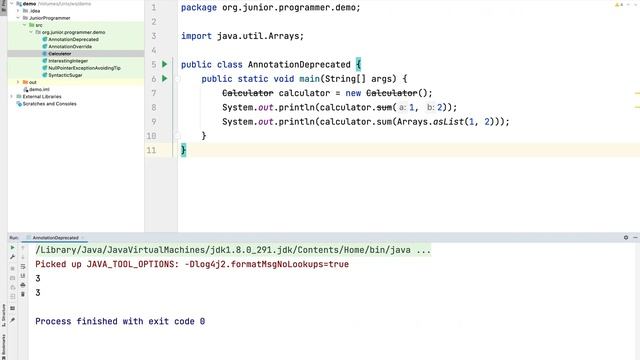Click scroll-to-end console icon
The height and width of the screenshot is (360, 640).
(x=23, y=276)
